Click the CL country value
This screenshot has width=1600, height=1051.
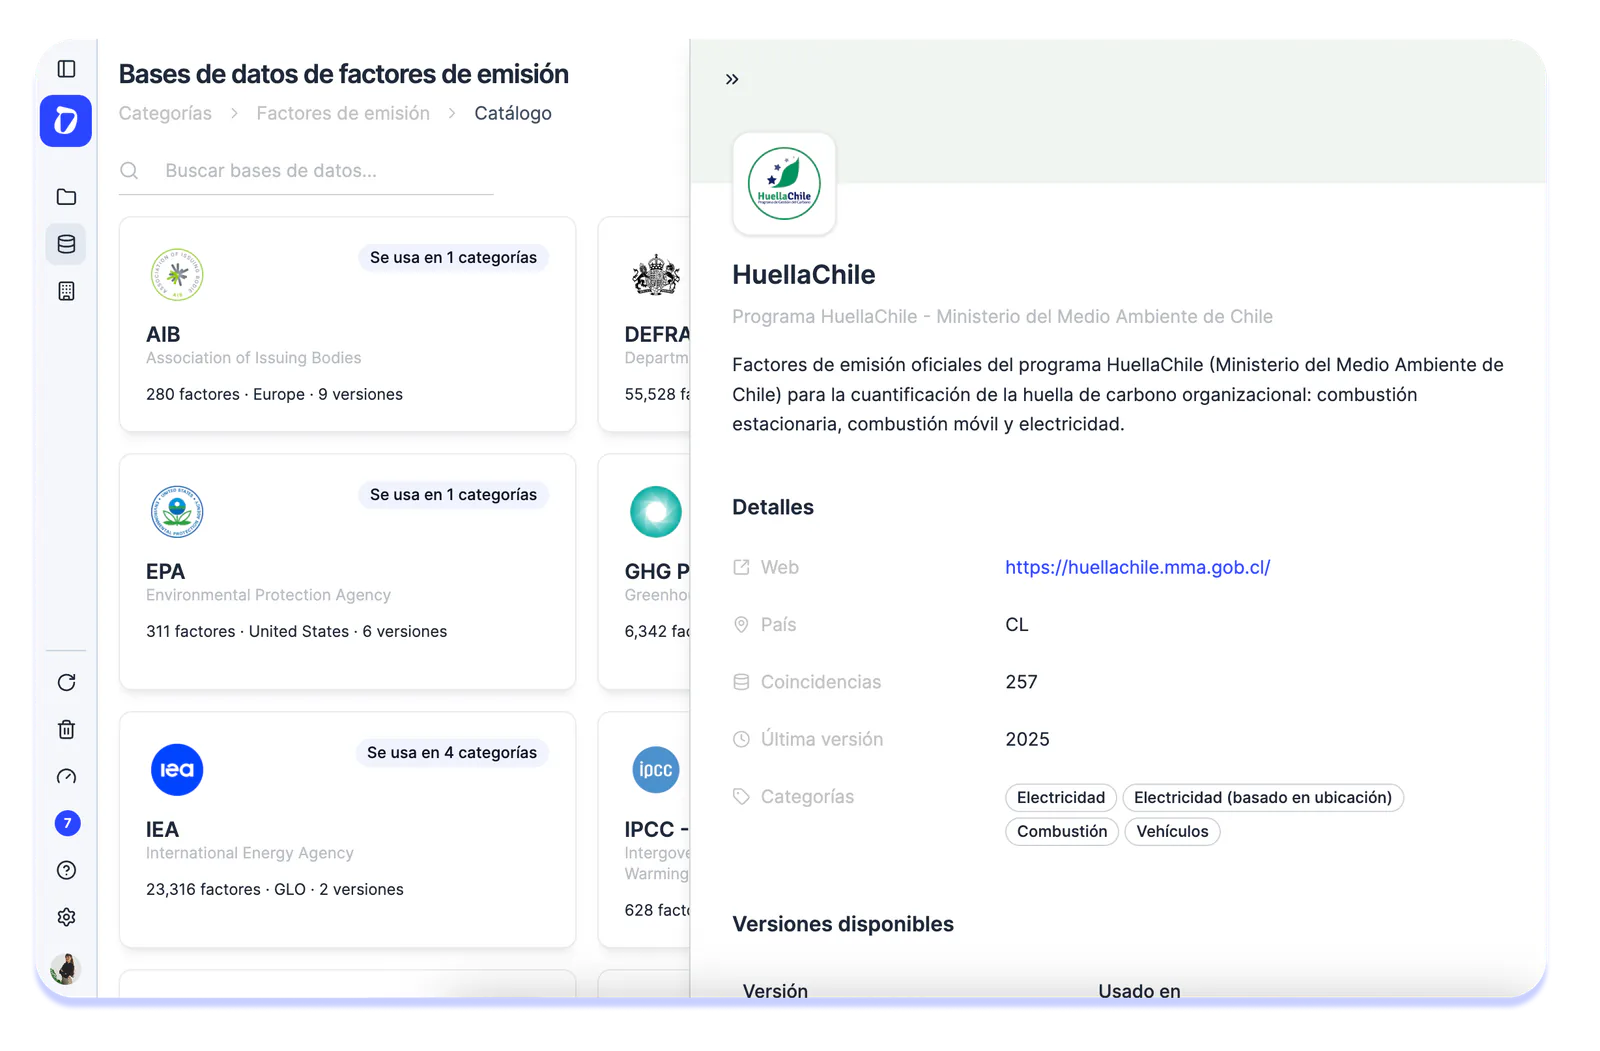pos(1017,625)
